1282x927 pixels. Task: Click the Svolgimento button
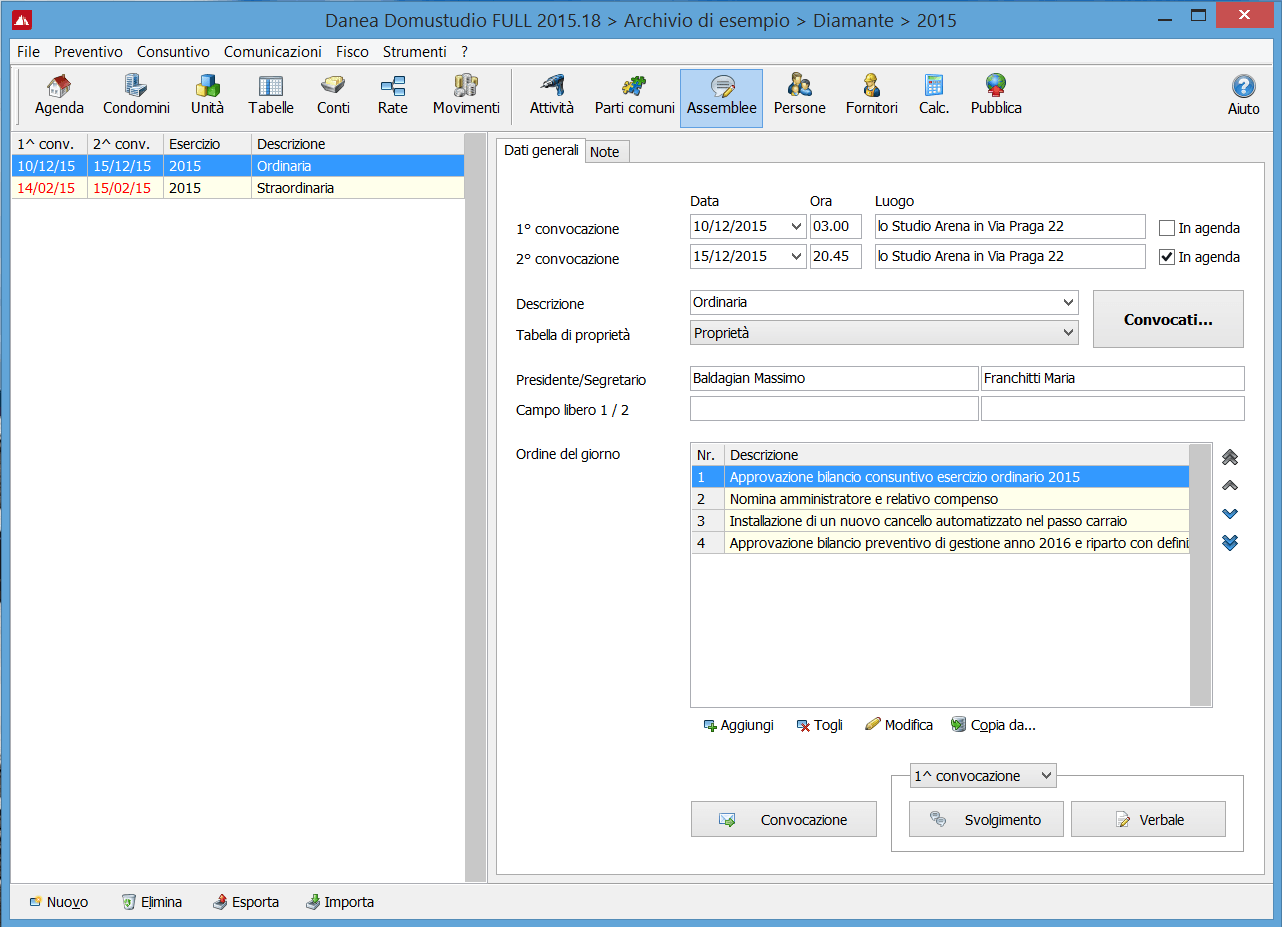(x=986, y=819)
